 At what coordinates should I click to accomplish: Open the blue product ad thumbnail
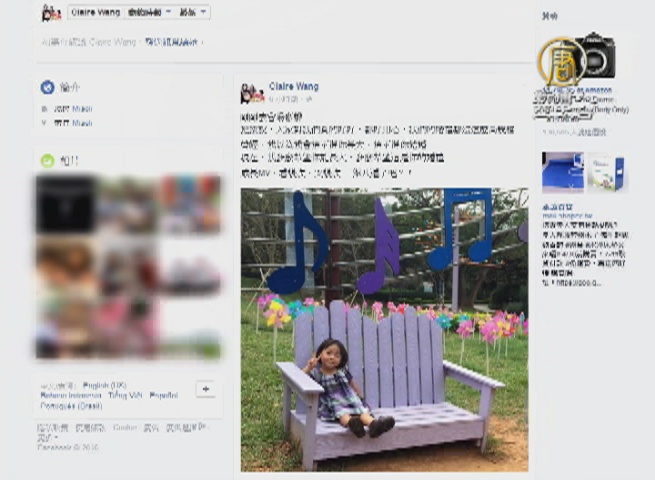pos(563,172)
